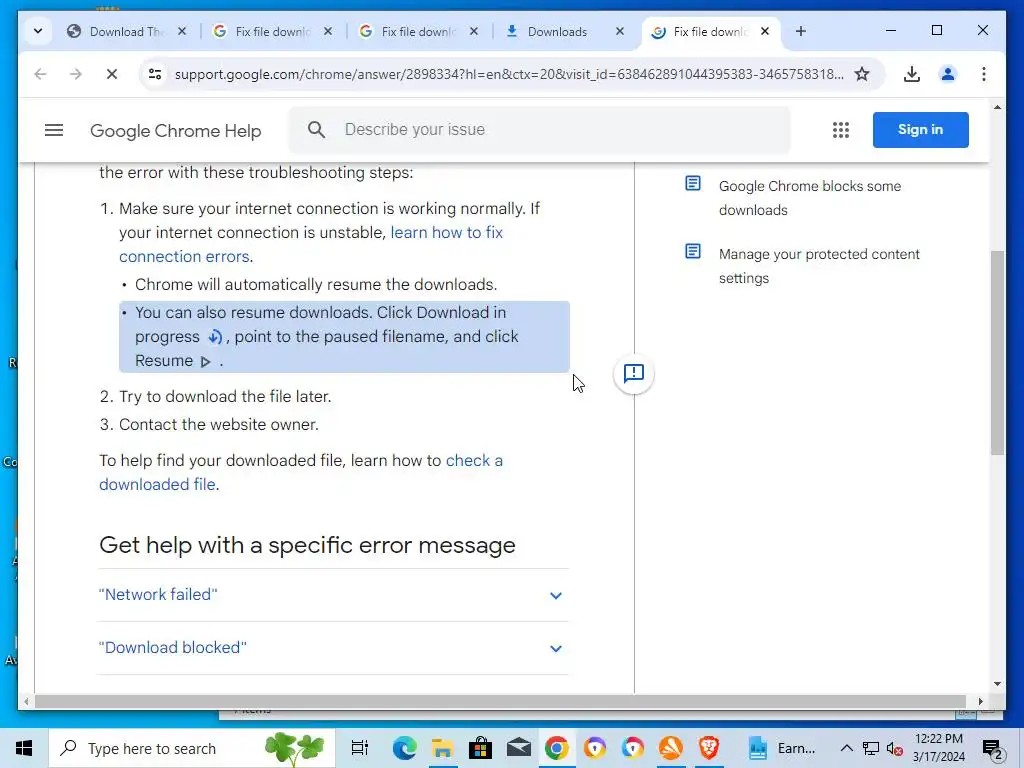Open Brave browser from taskbar

tap(709, 748)
